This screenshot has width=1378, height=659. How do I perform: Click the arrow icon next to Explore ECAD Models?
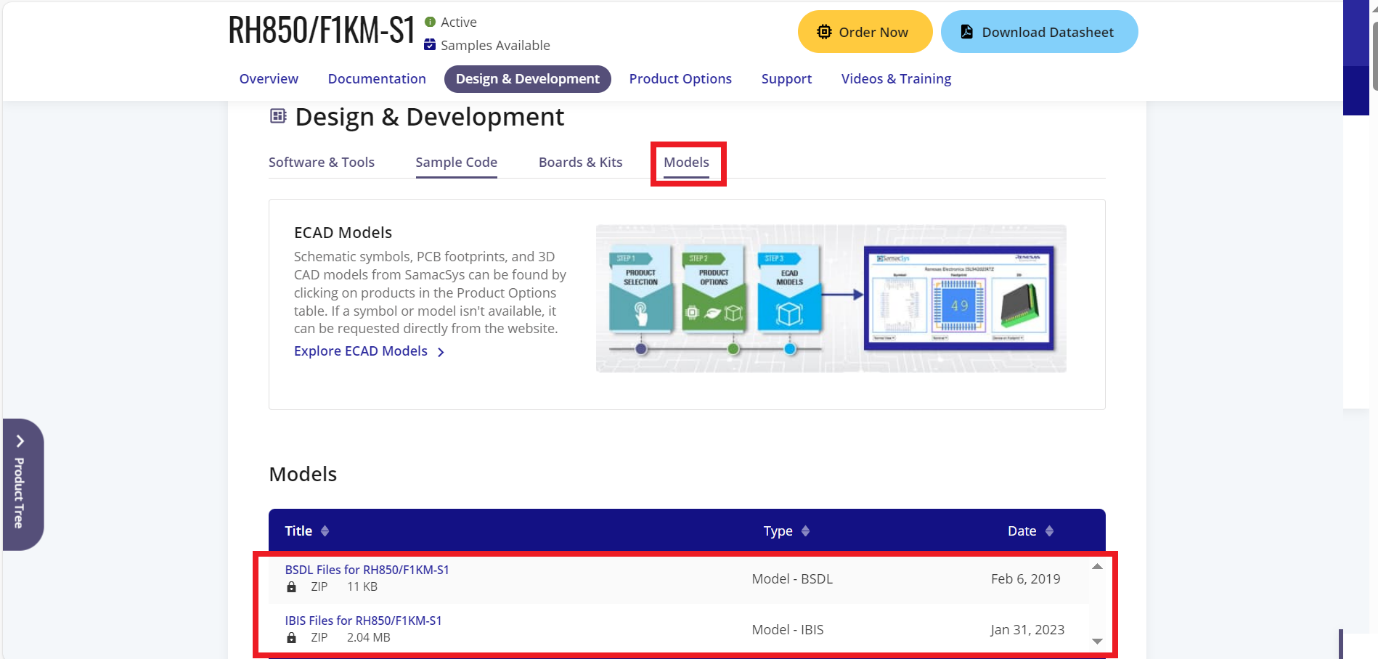[x=441, y=351]
